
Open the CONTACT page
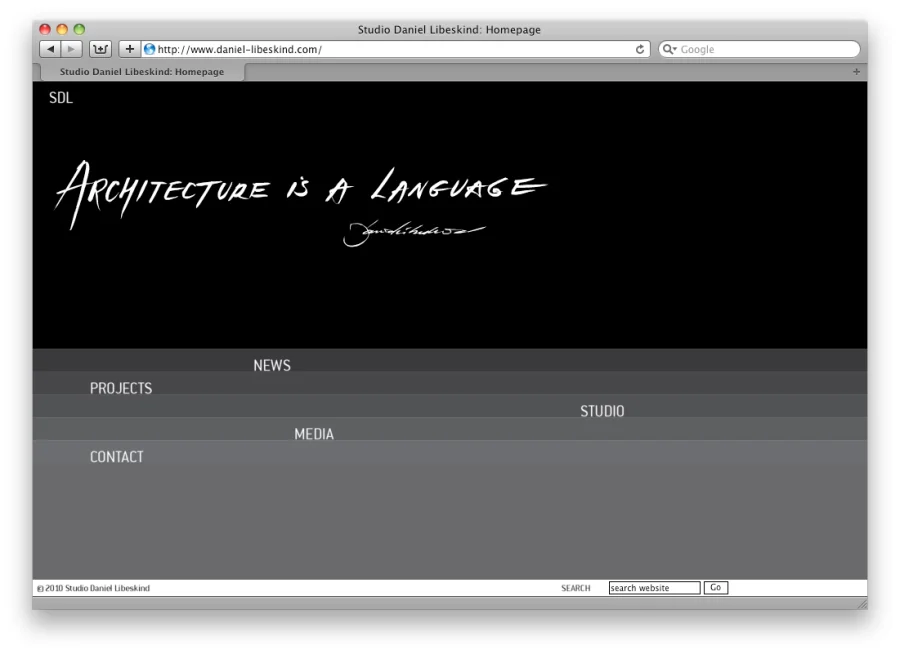[117, 457]
